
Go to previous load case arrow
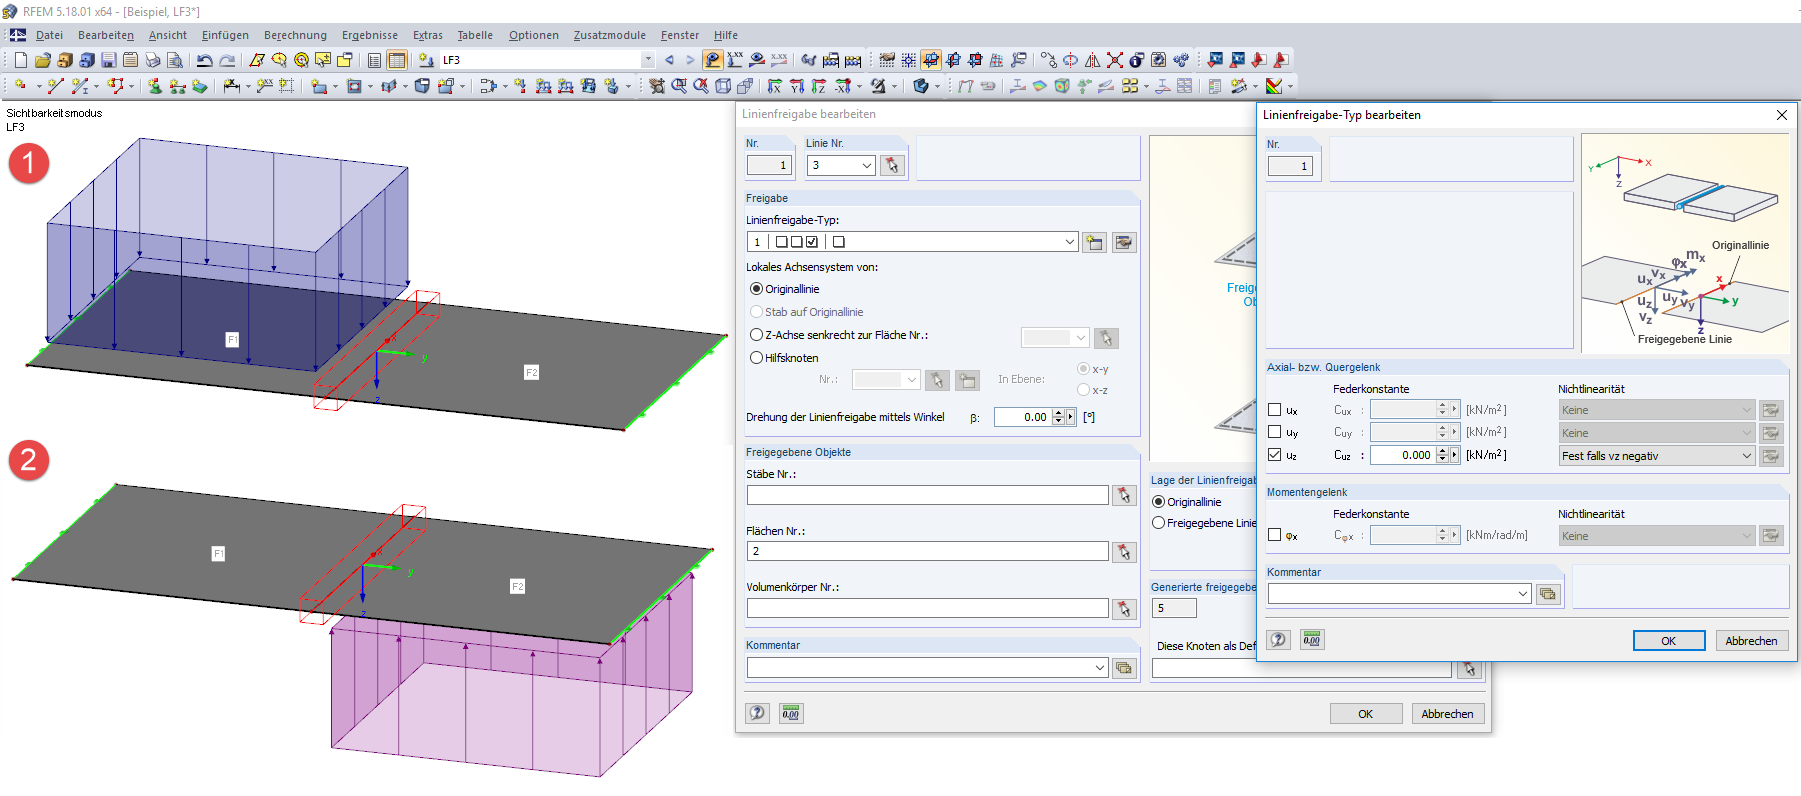click(669, 60)
